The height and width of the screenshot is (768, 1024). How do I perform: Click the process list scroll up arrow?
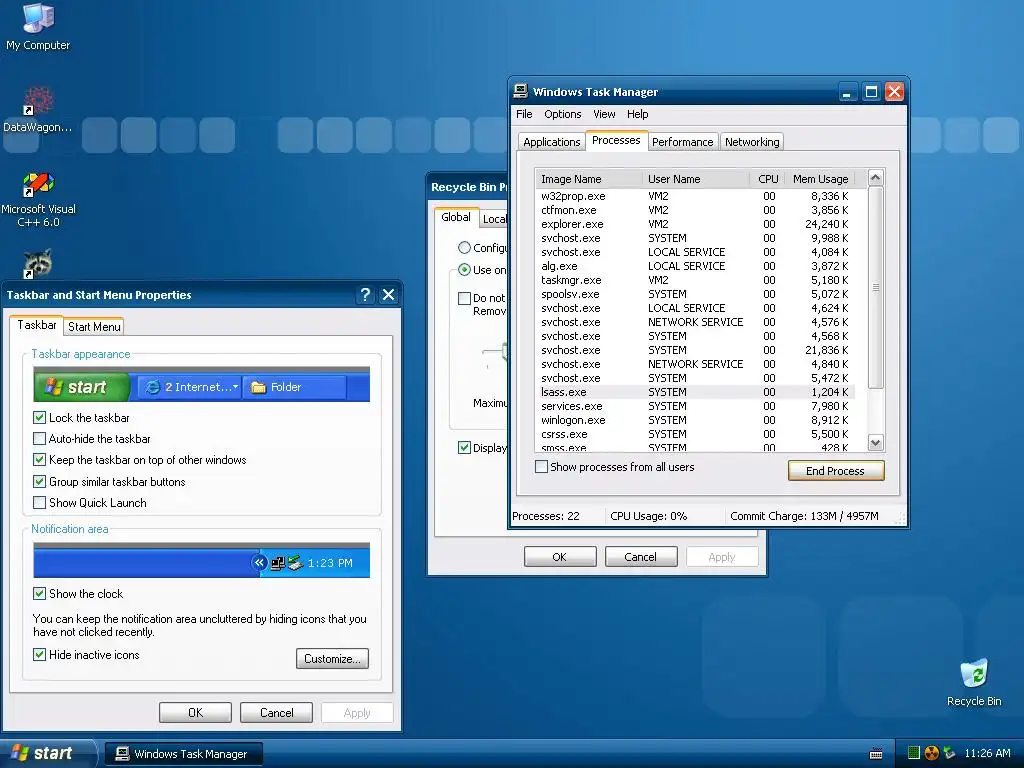(x=876, y=178)
